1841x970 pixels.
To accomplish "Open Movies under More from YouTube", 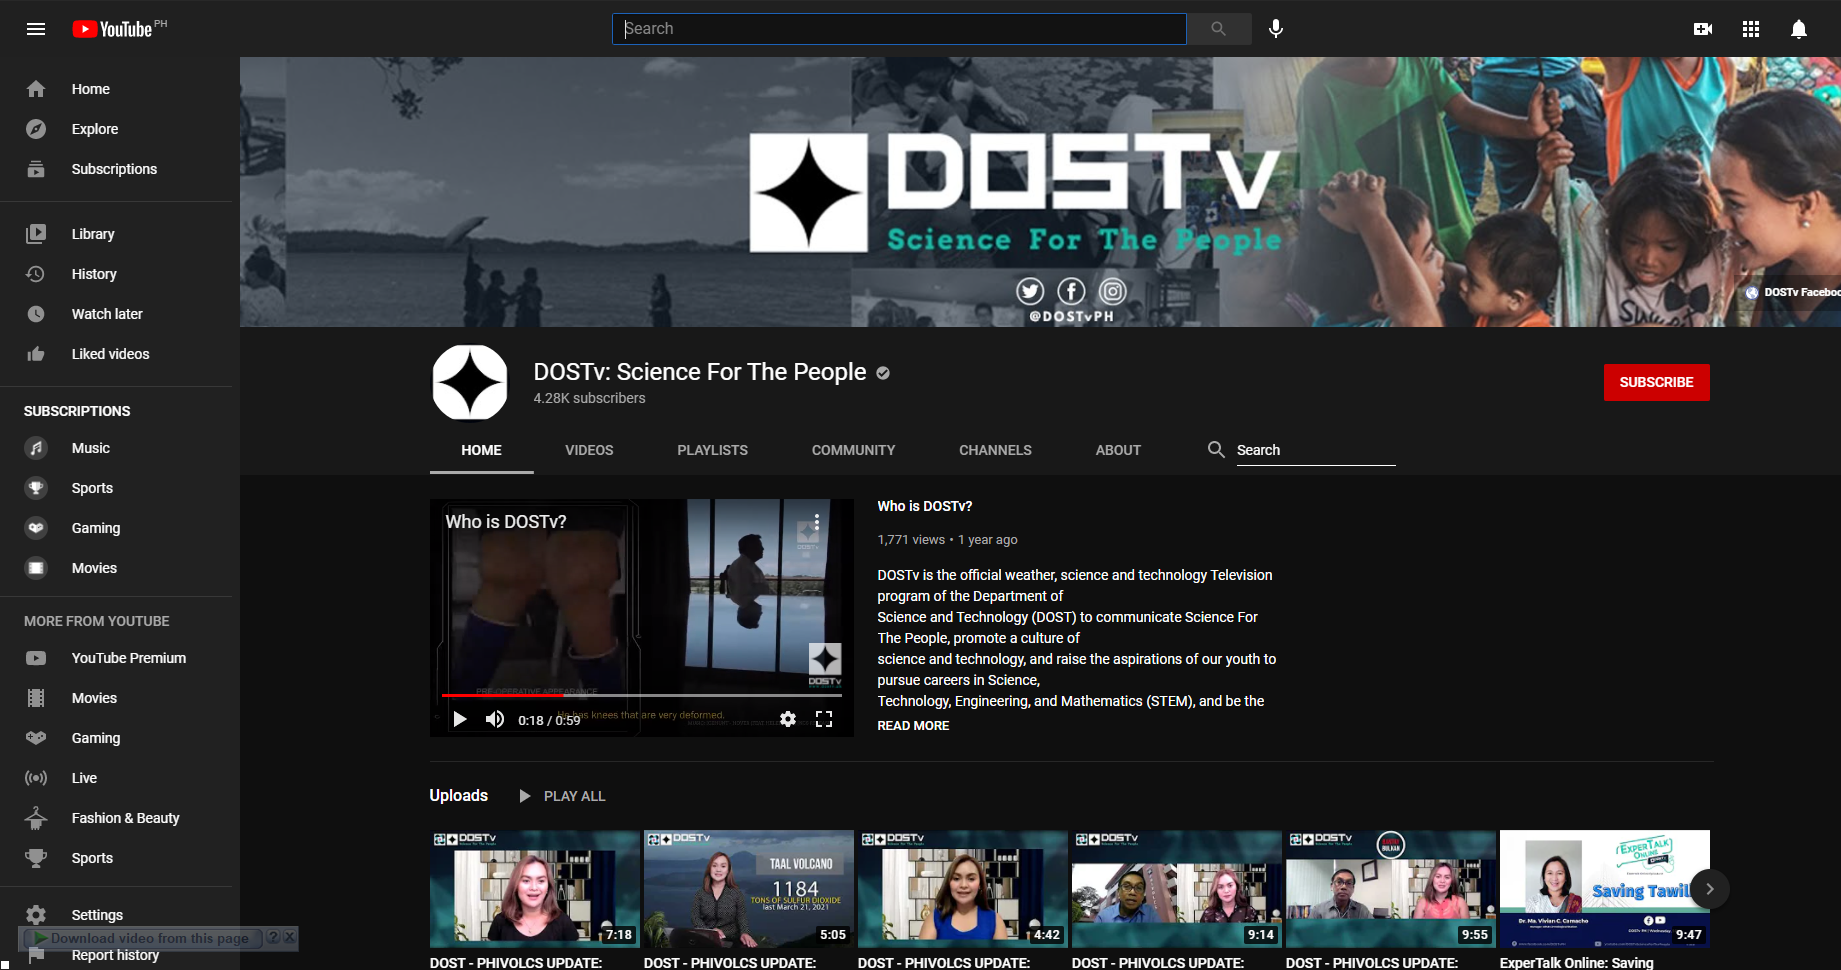I will [x=120, y=698].
